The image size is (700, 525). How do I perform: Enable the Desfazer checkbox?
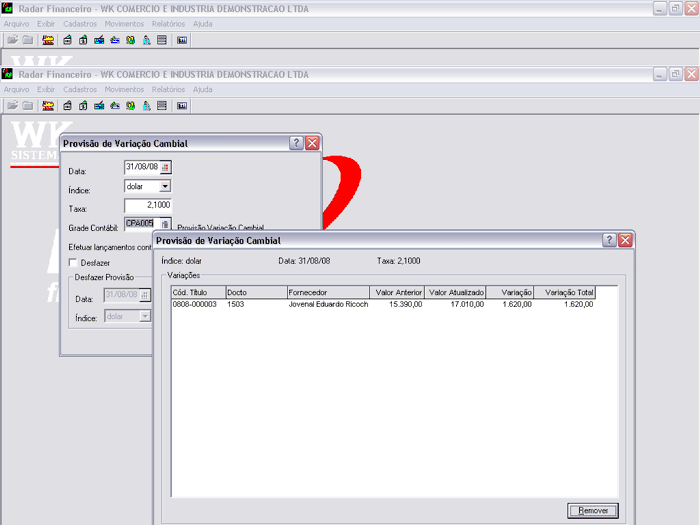pos(73,262)
